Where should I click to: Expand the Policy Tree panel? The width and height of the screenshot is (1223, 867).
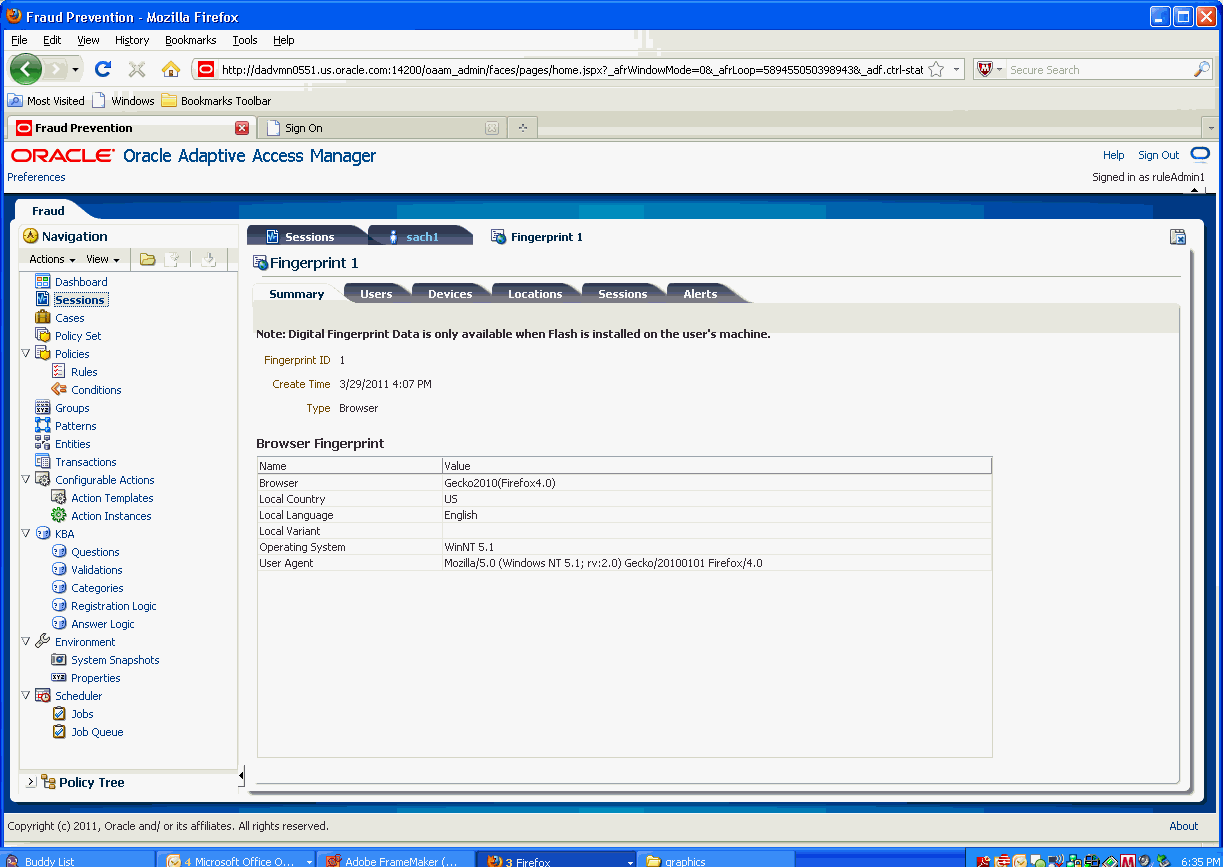click(30, 782)
